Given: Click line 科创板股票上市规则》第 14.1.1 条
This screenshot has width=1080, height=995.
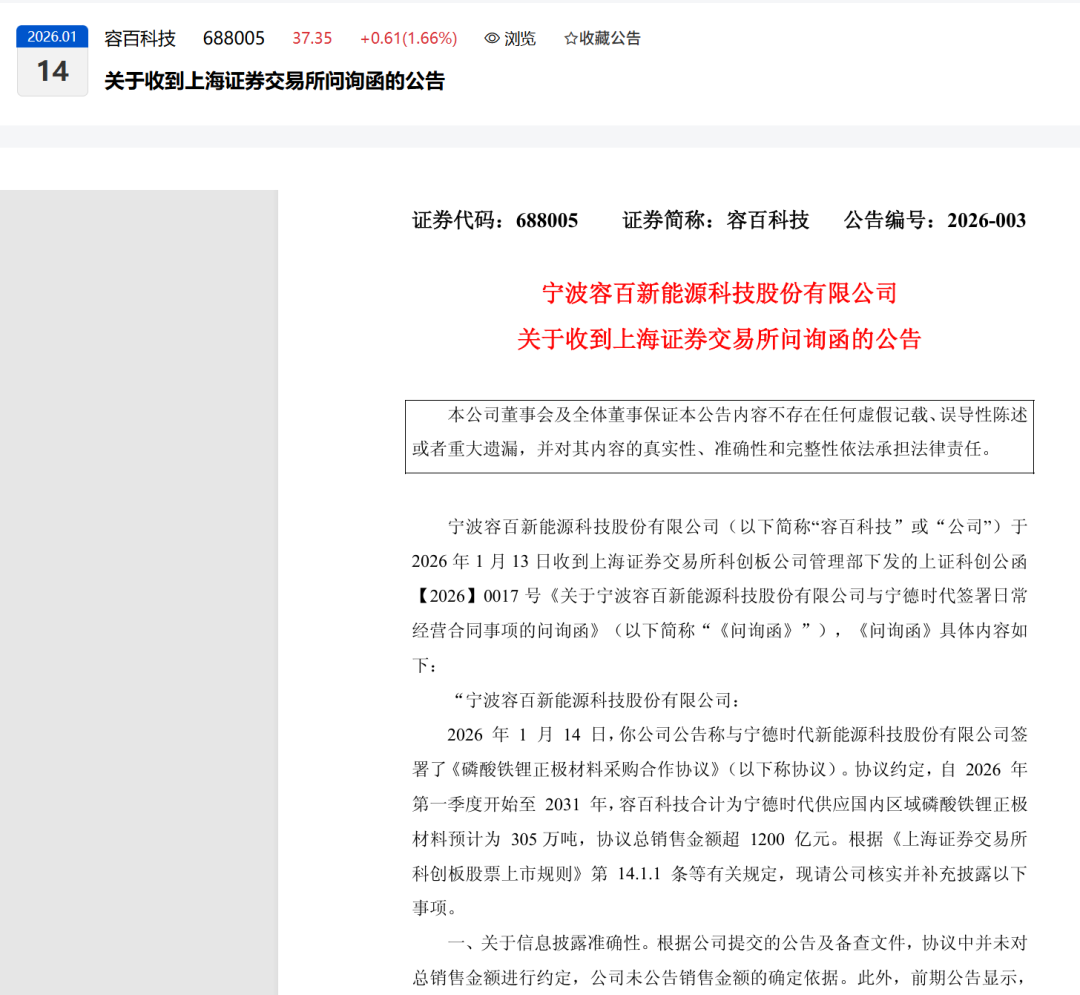Looking at the screenshot, I should click(719, 874).
